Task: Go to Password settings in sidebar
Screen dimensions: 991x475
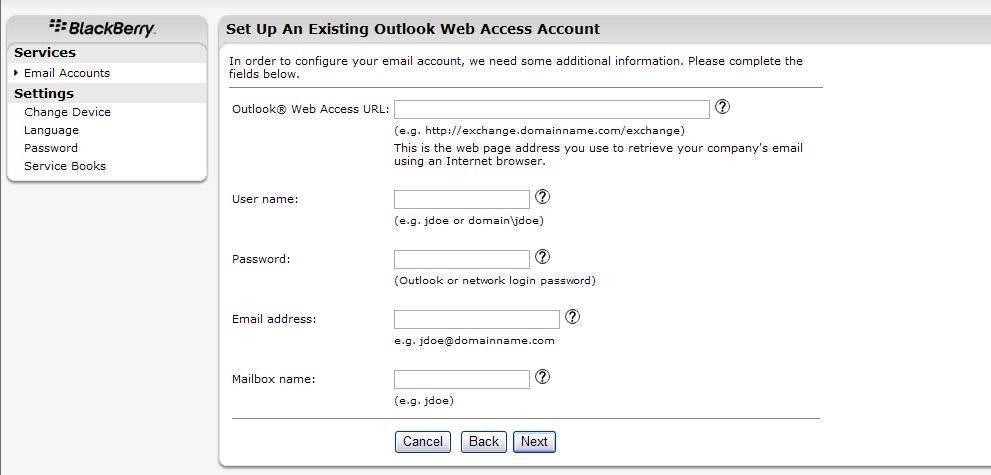Action: click(x=51, y=148)
